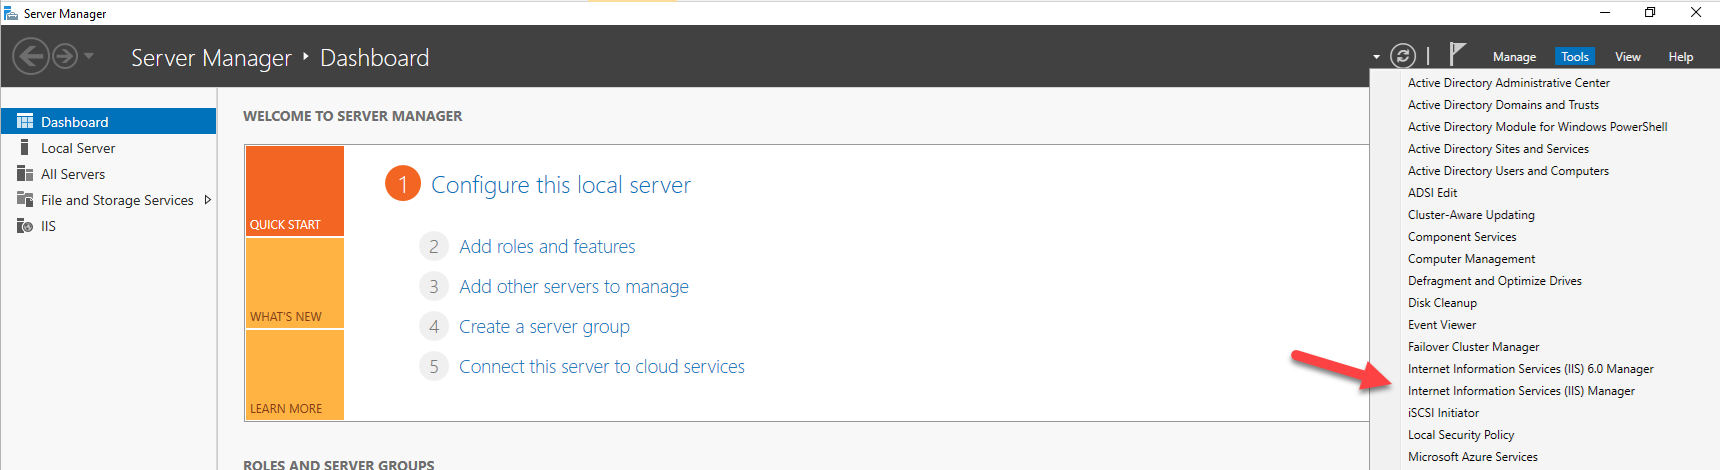
Task: Click the back navigation arrow icon
Action: pos(31,56)
